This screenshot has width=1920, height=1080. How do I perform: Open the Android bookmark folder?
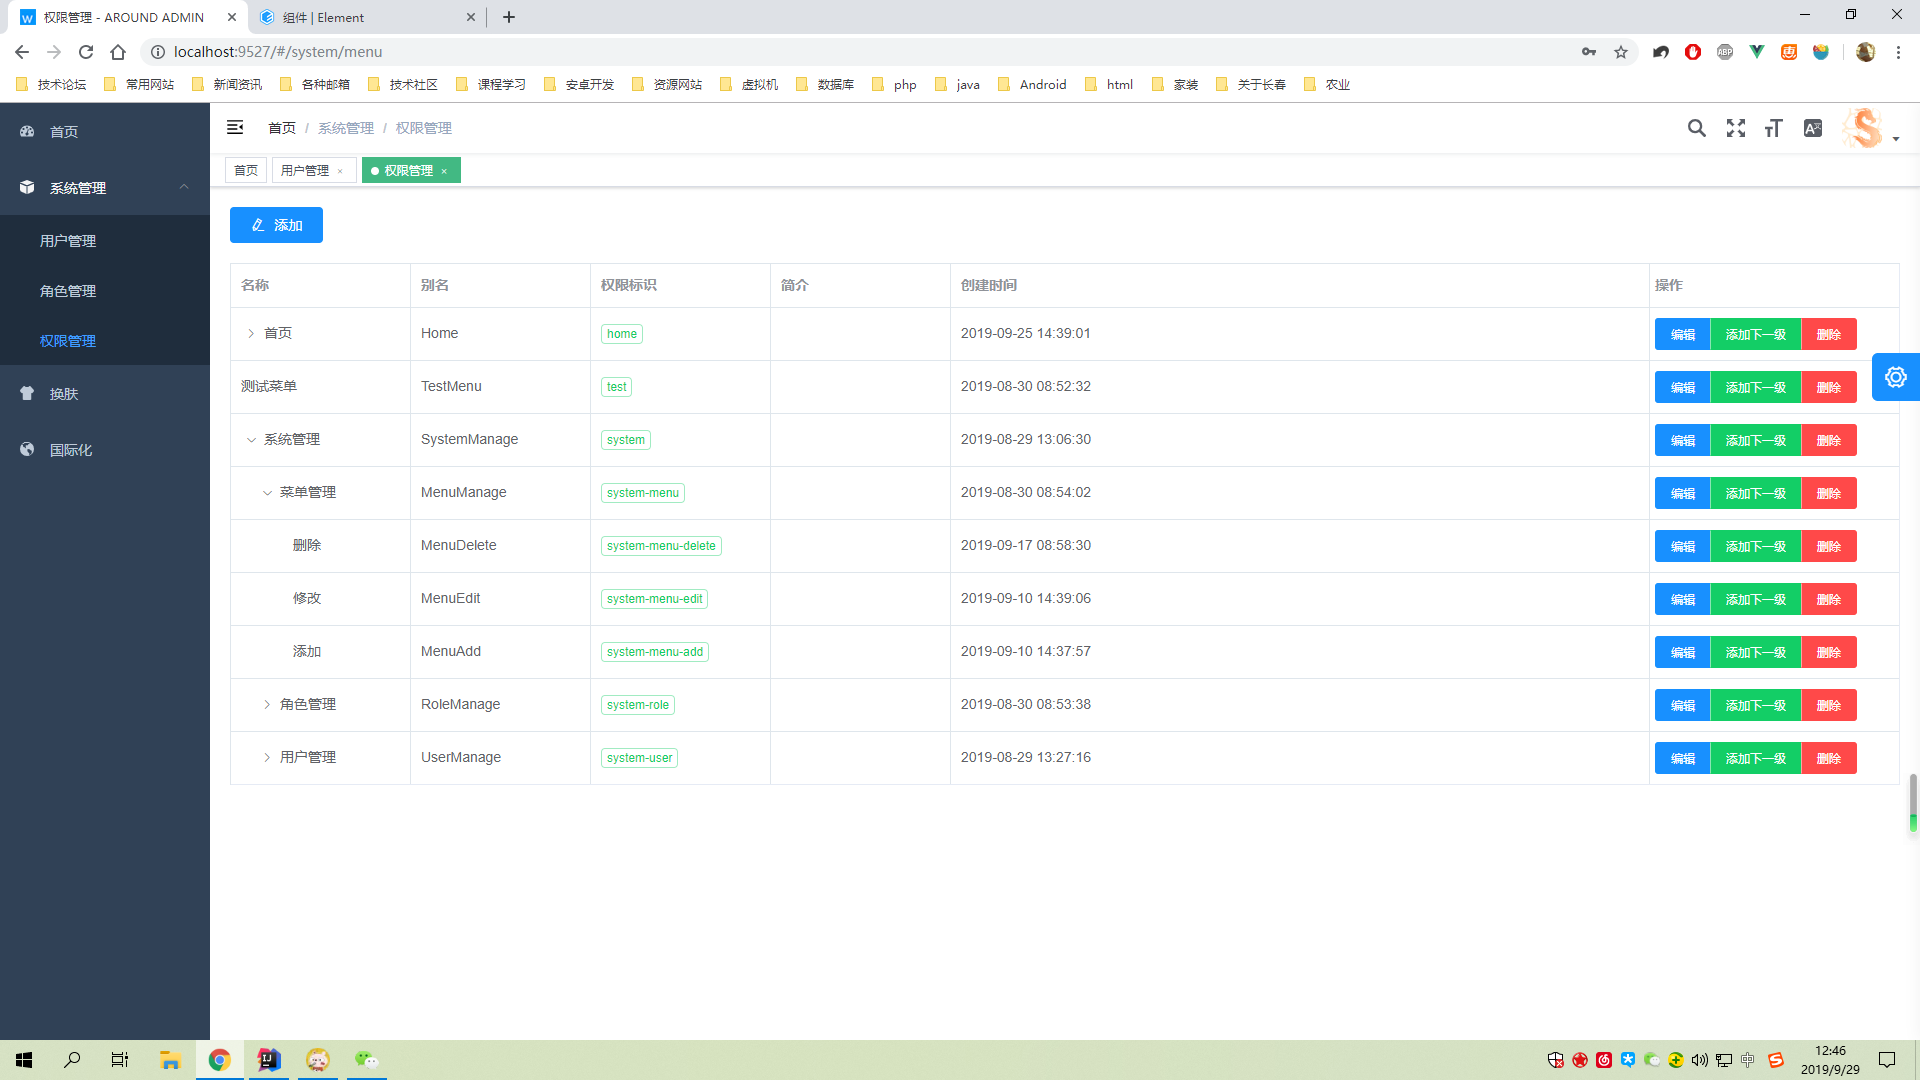point(1032,84)
